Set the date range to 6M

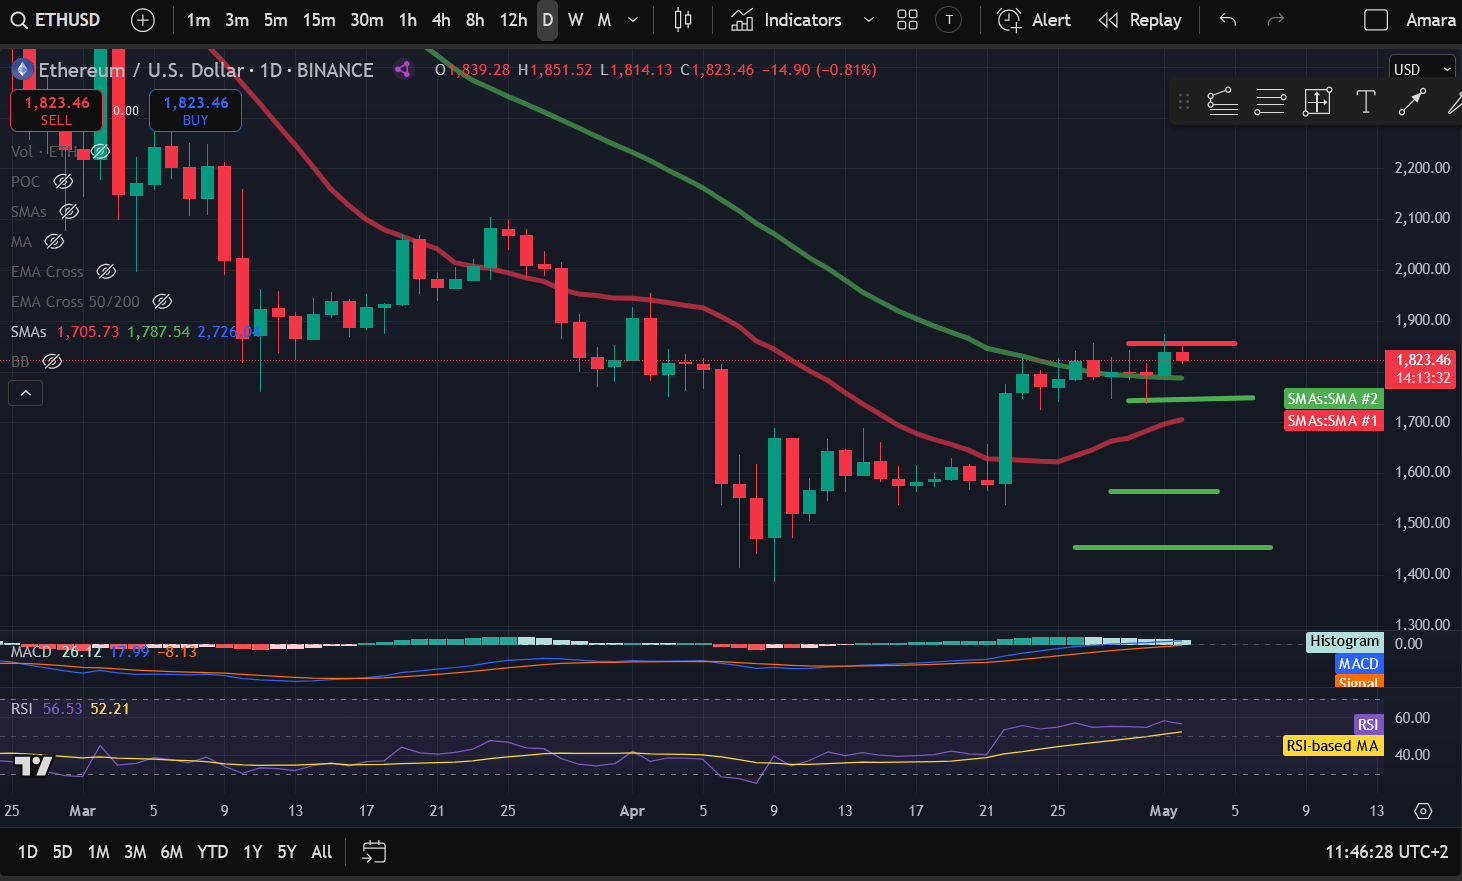172,852
